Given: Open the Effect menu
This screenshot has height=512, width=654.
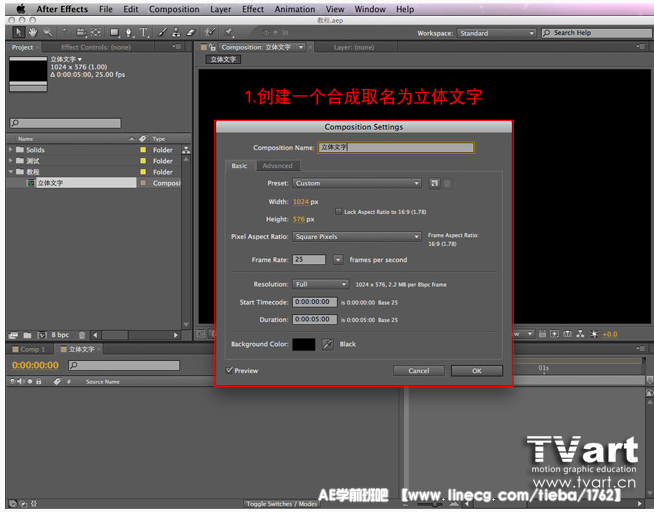Looking at the screenshot, I should (x=253, y=9).
